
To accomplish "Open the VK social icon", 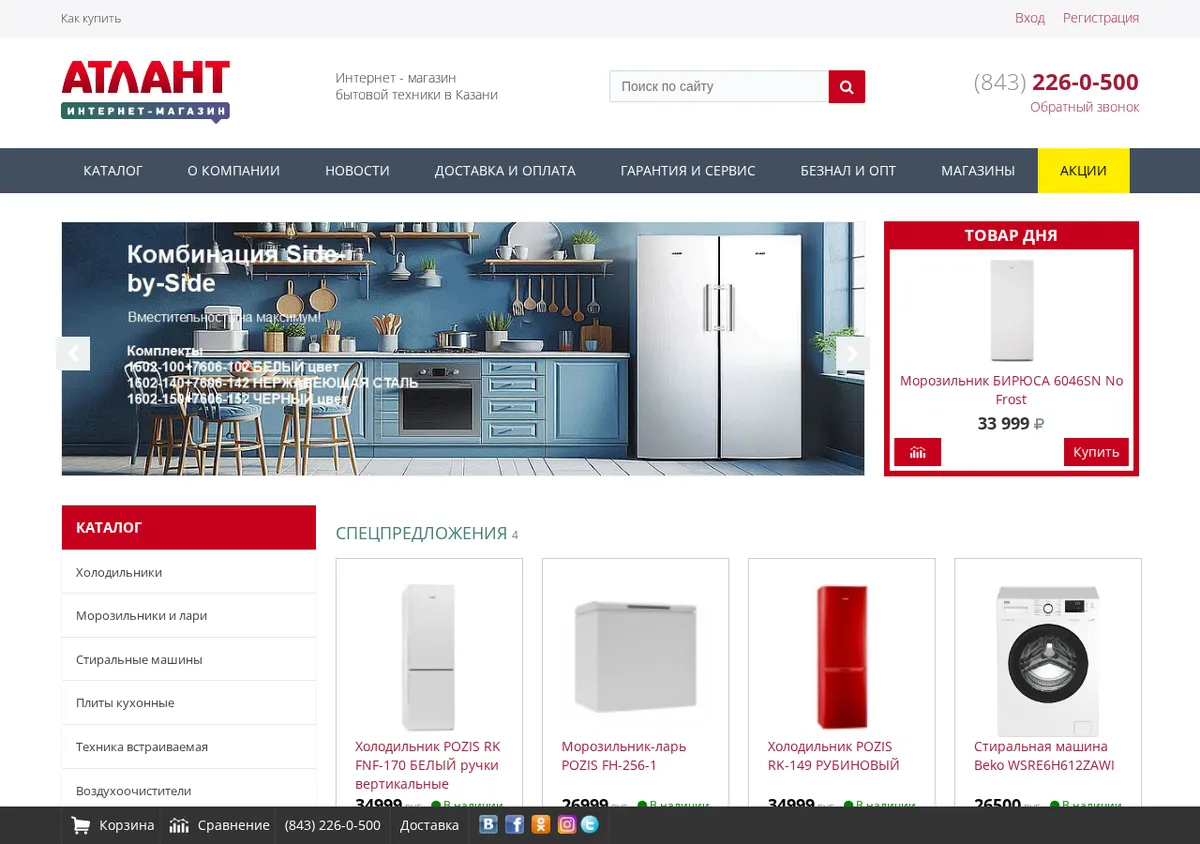I will point(488,825).
